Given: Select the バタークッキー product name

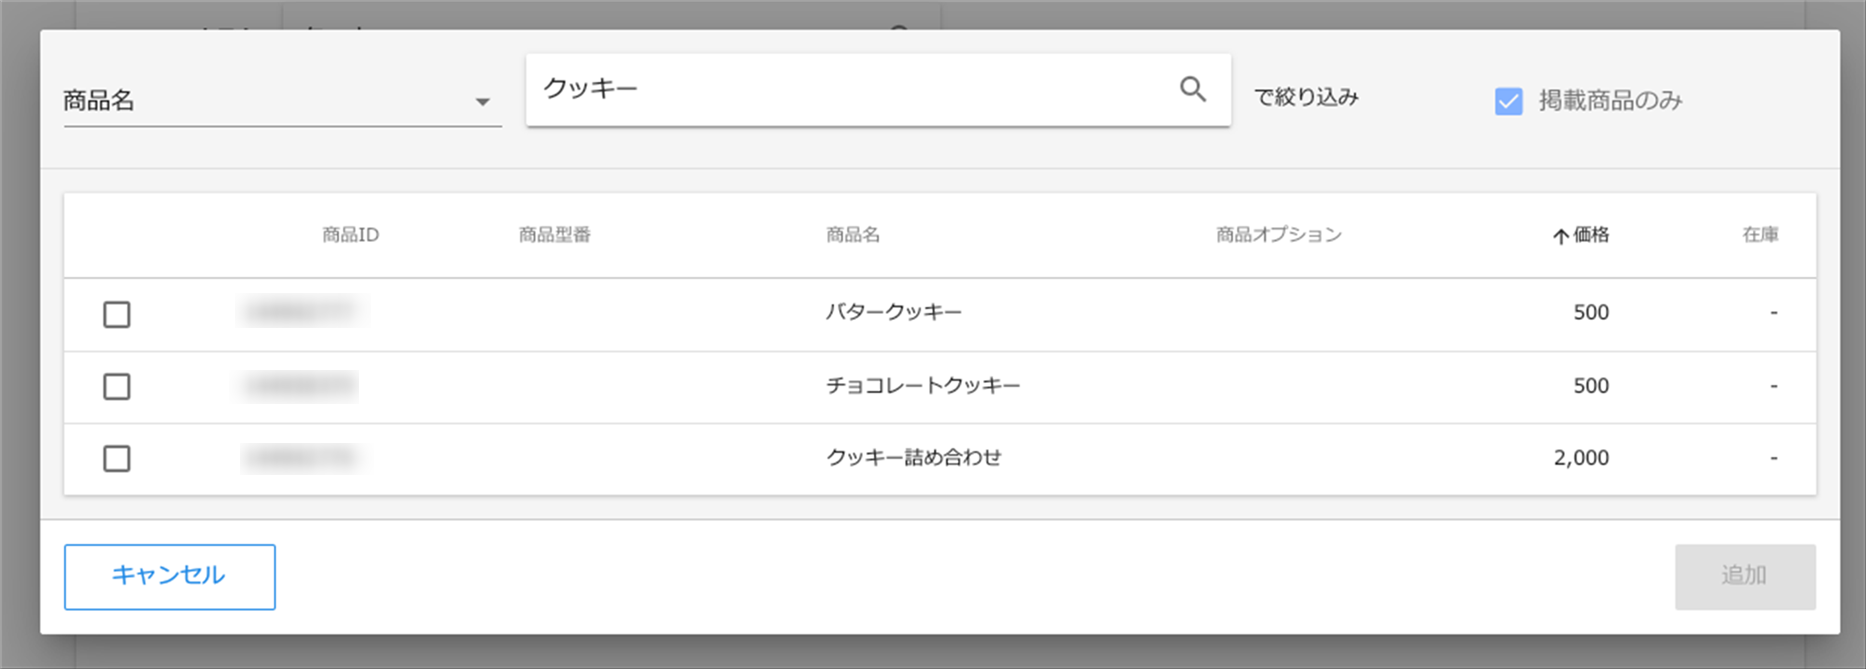Looking at the screenshot, I should click(894, 312).
